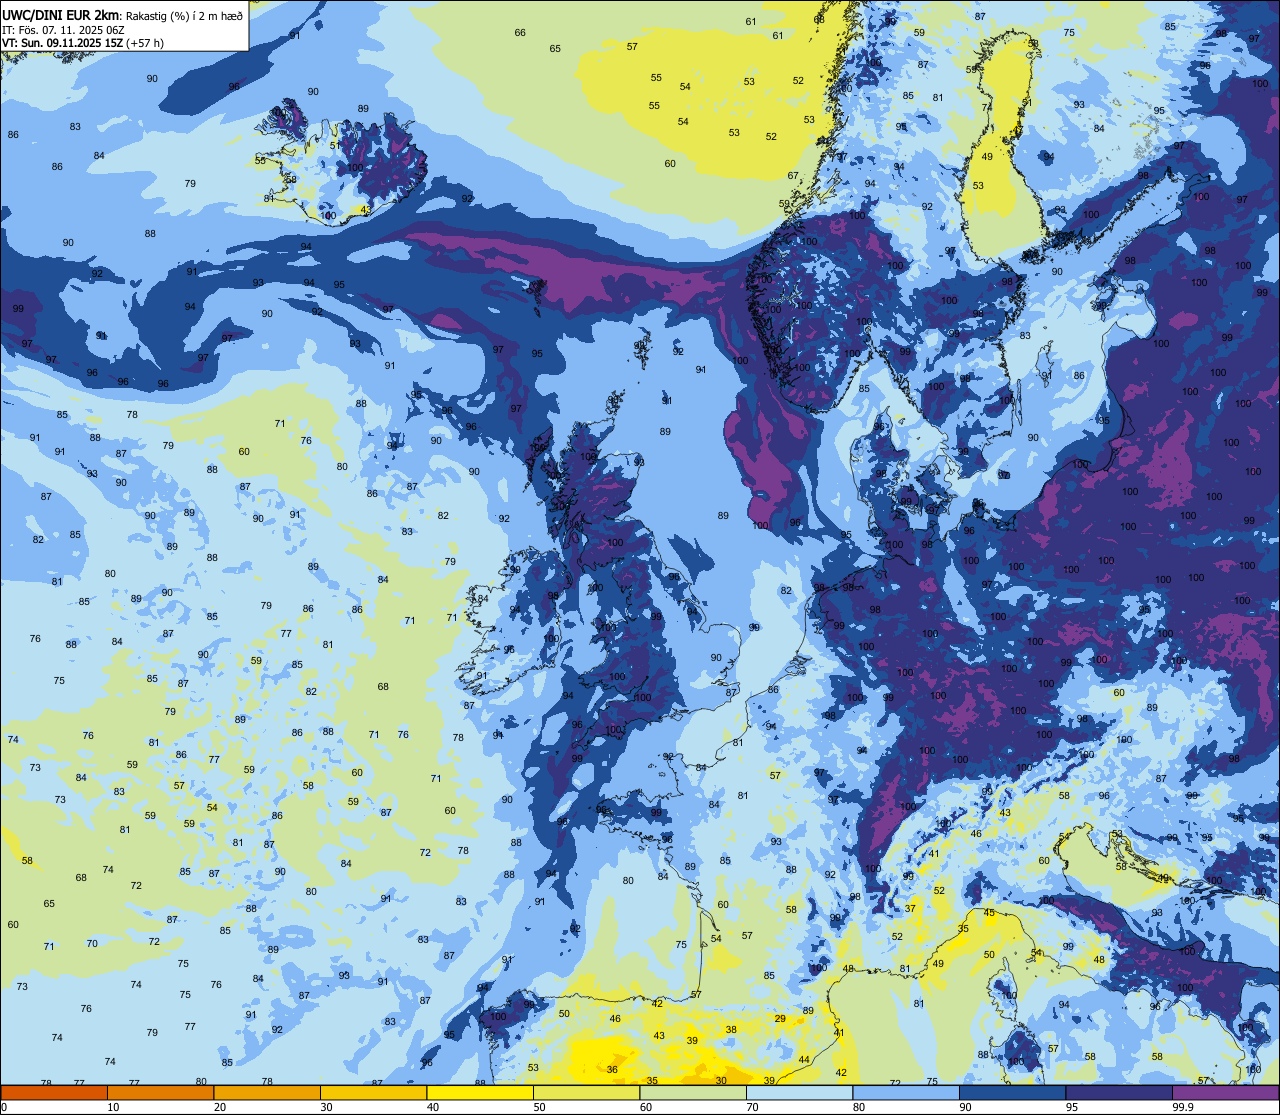Click the legend tick label 90

pos(965,1107)
